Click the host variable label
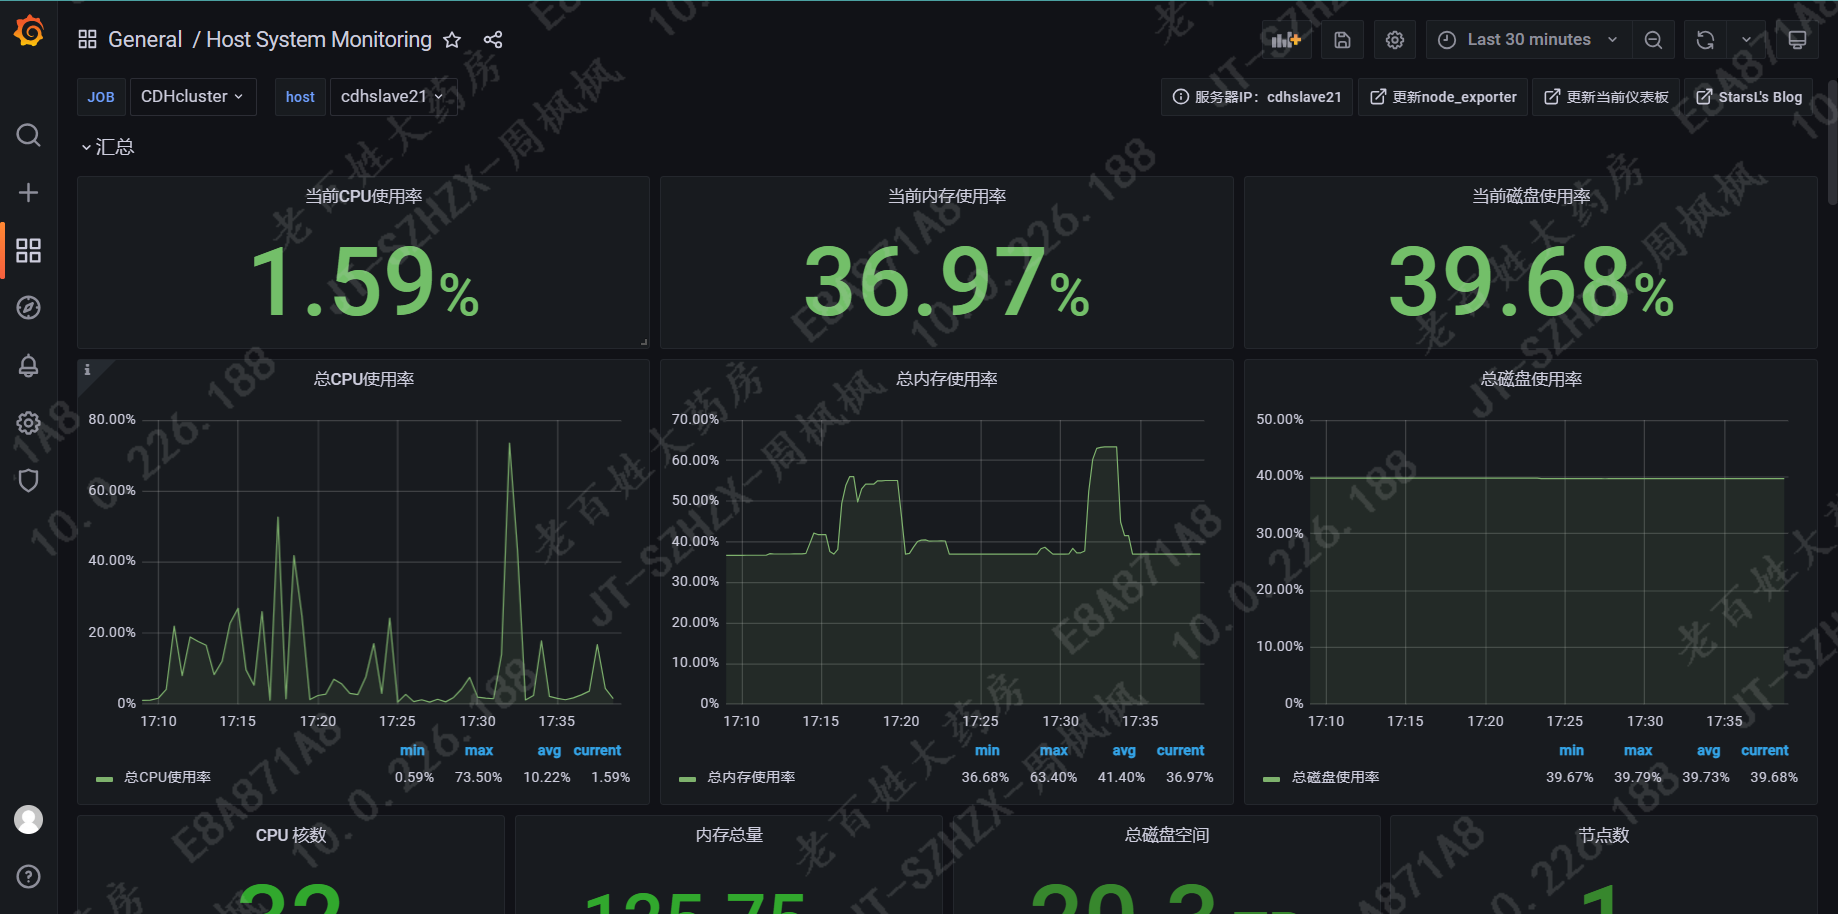Image resolution: width=1838 pixels, height=914 pixels. click(x=300, y=97)
